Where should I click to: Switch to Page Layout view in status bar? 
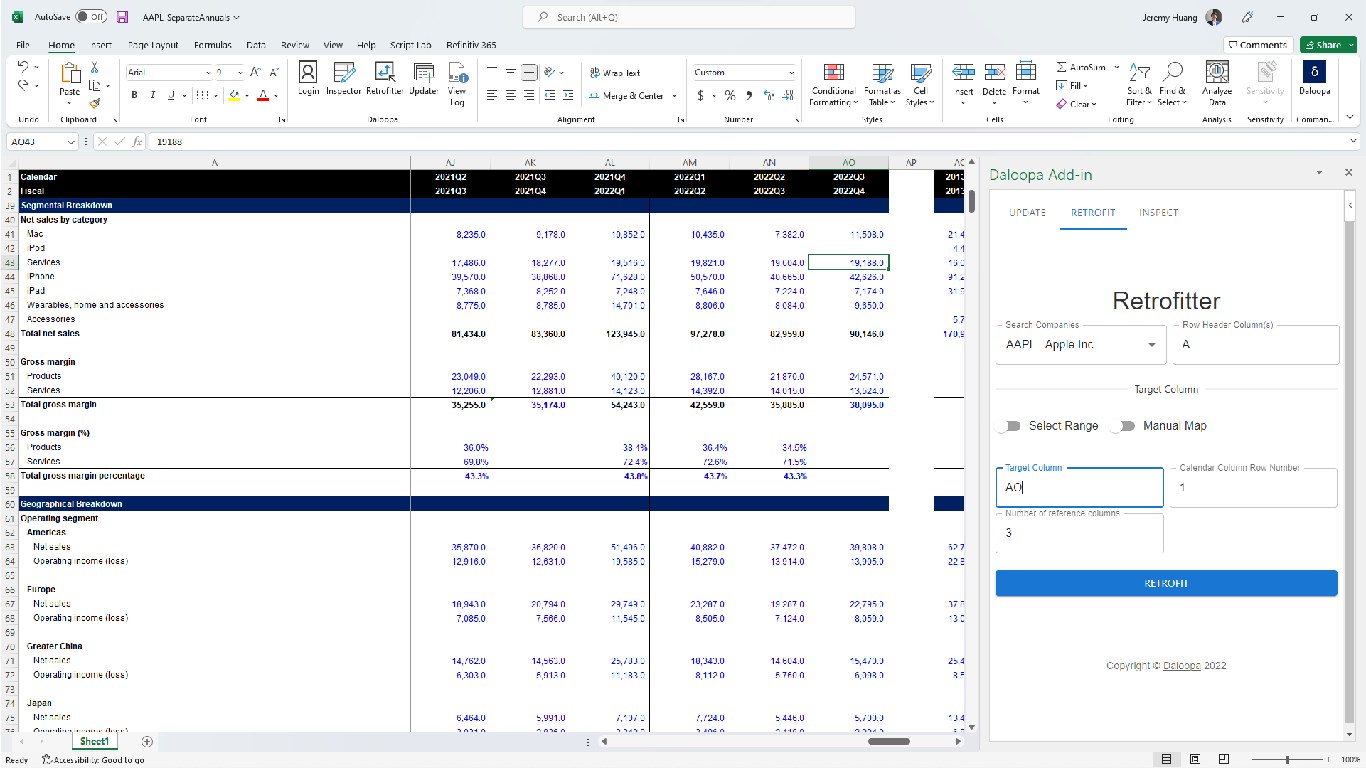click(x=1195, y=760)
